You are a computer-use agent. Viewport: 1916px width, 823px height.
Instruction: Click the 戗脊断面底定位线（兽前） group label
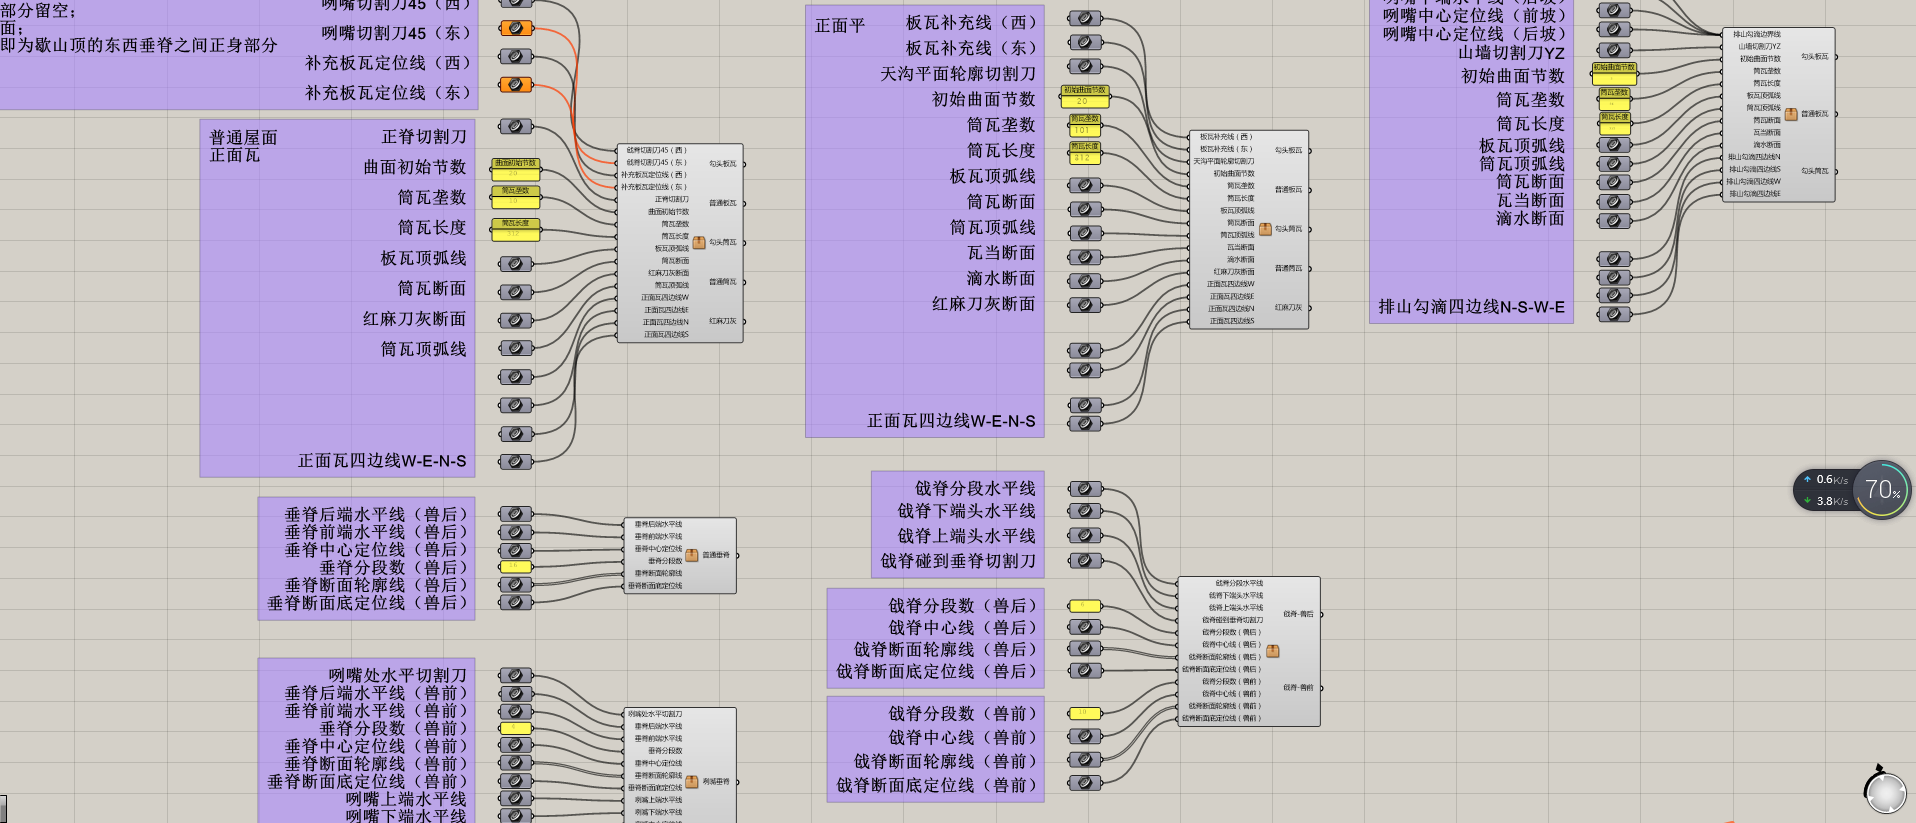click(937, 785)
